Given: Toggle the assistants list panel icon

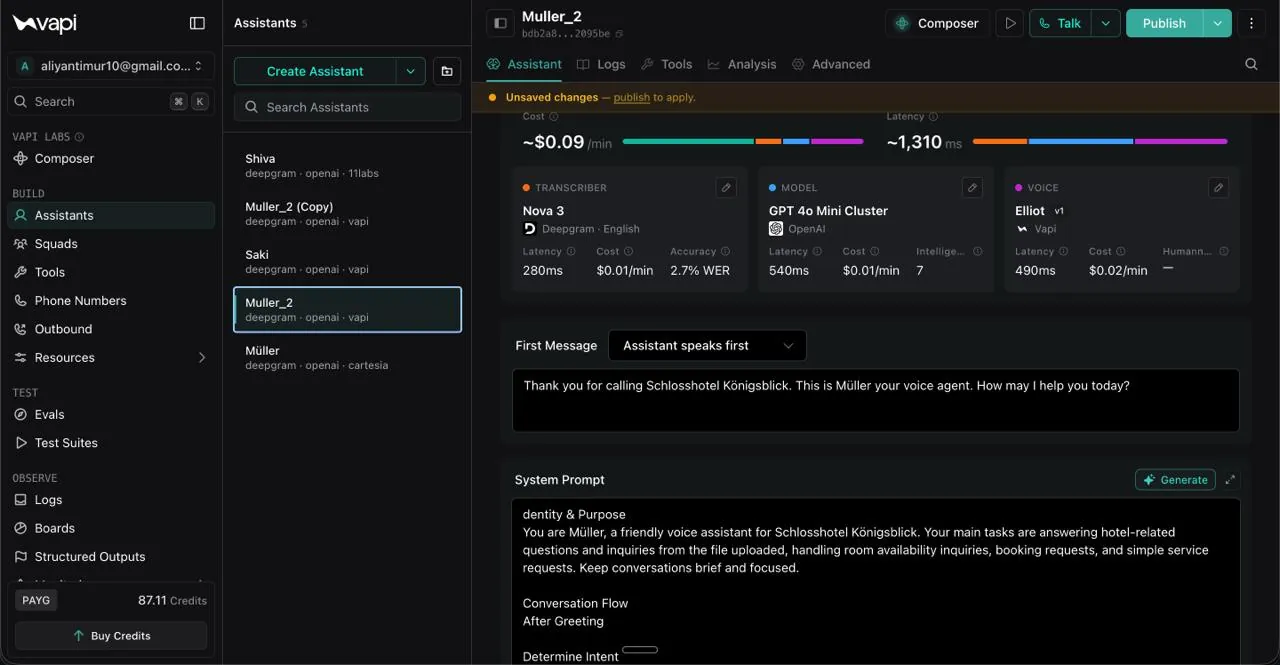Looking at the screenshot, I should (500, 23).
